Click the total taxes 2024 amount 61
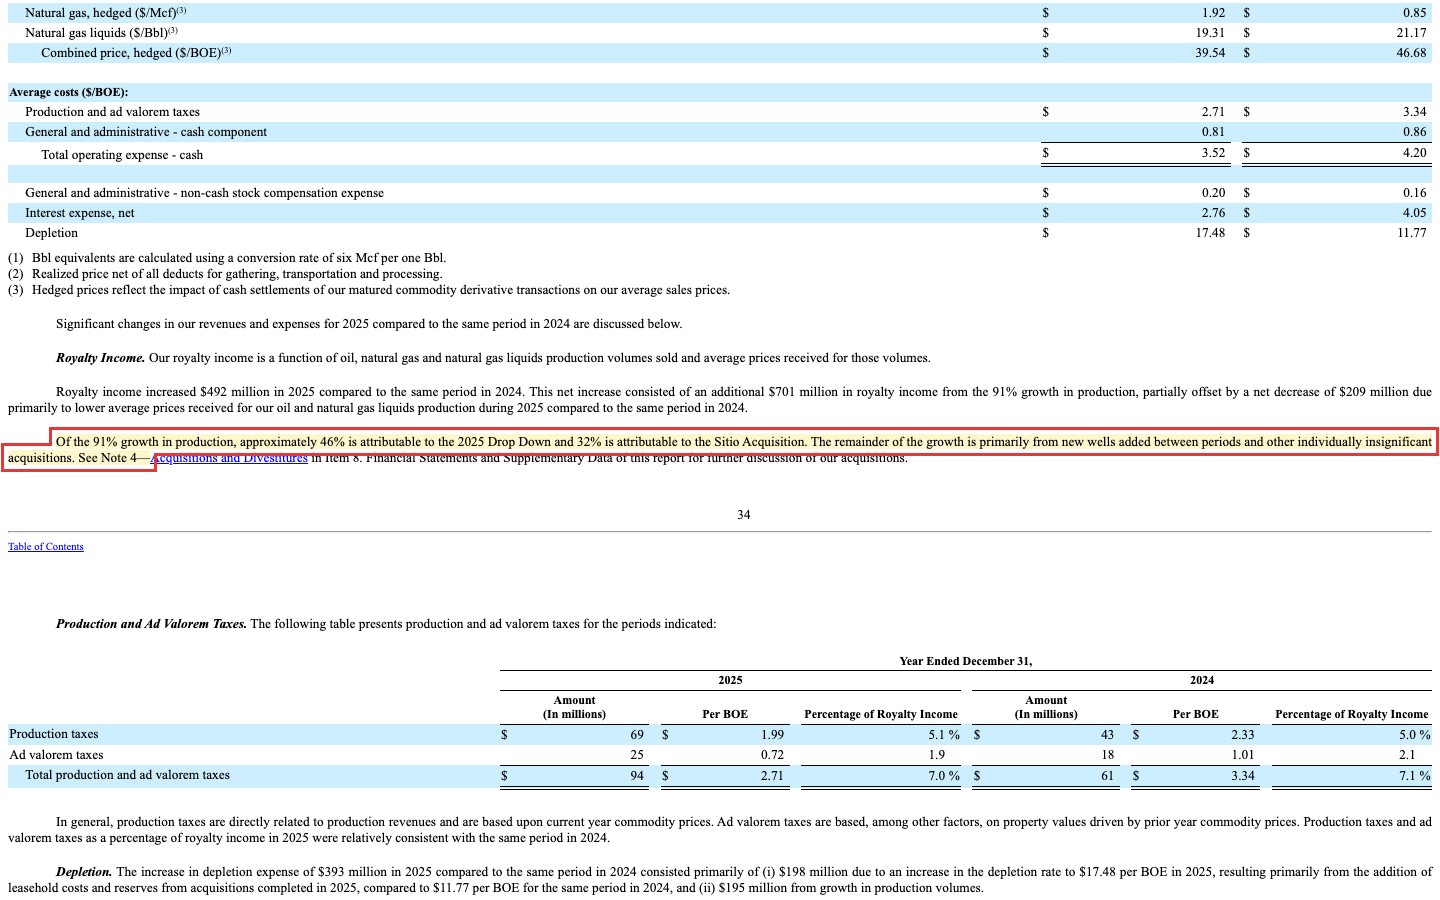This screenshot has width=1440, height=900. [1107, 776]
